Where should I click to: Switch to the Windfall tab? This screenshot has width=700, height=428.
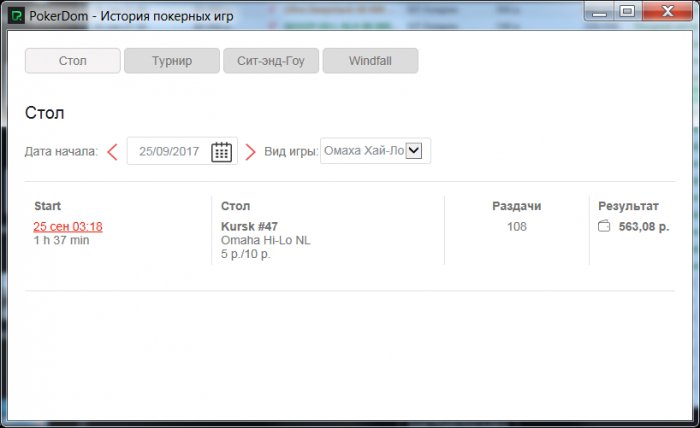click(371, 61)
